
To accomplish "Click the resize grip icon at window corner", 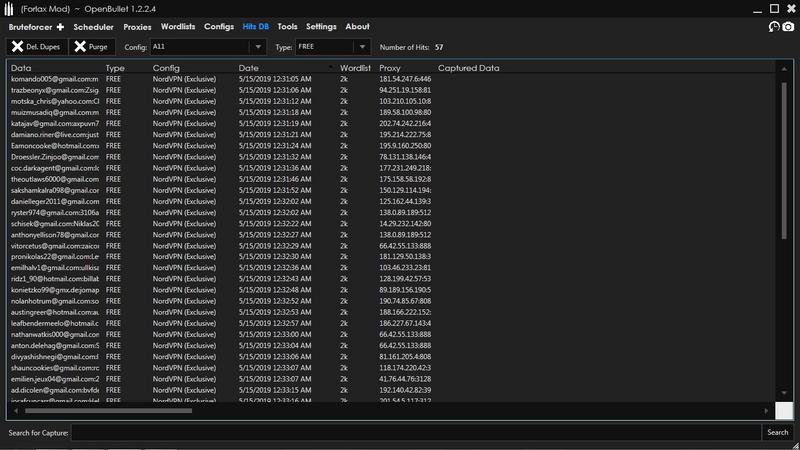I will [x=795, y=445].
